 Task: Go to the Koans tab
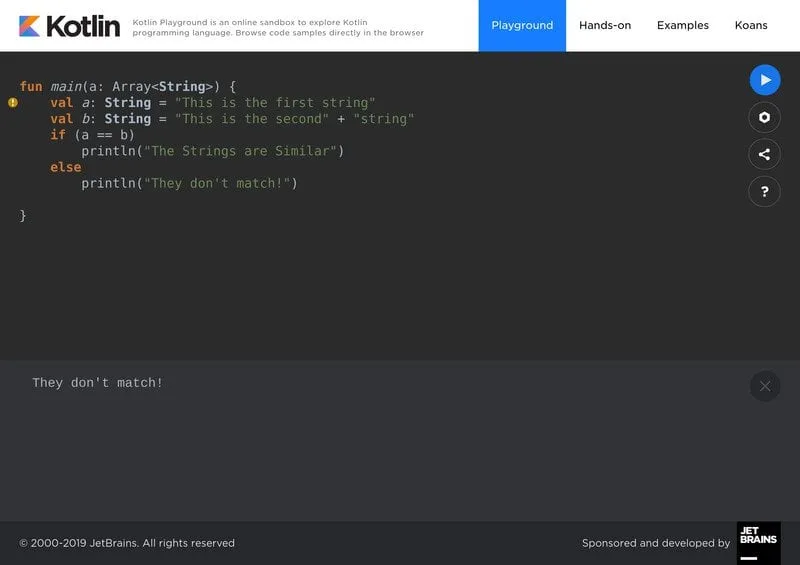(x=751, y=26)
